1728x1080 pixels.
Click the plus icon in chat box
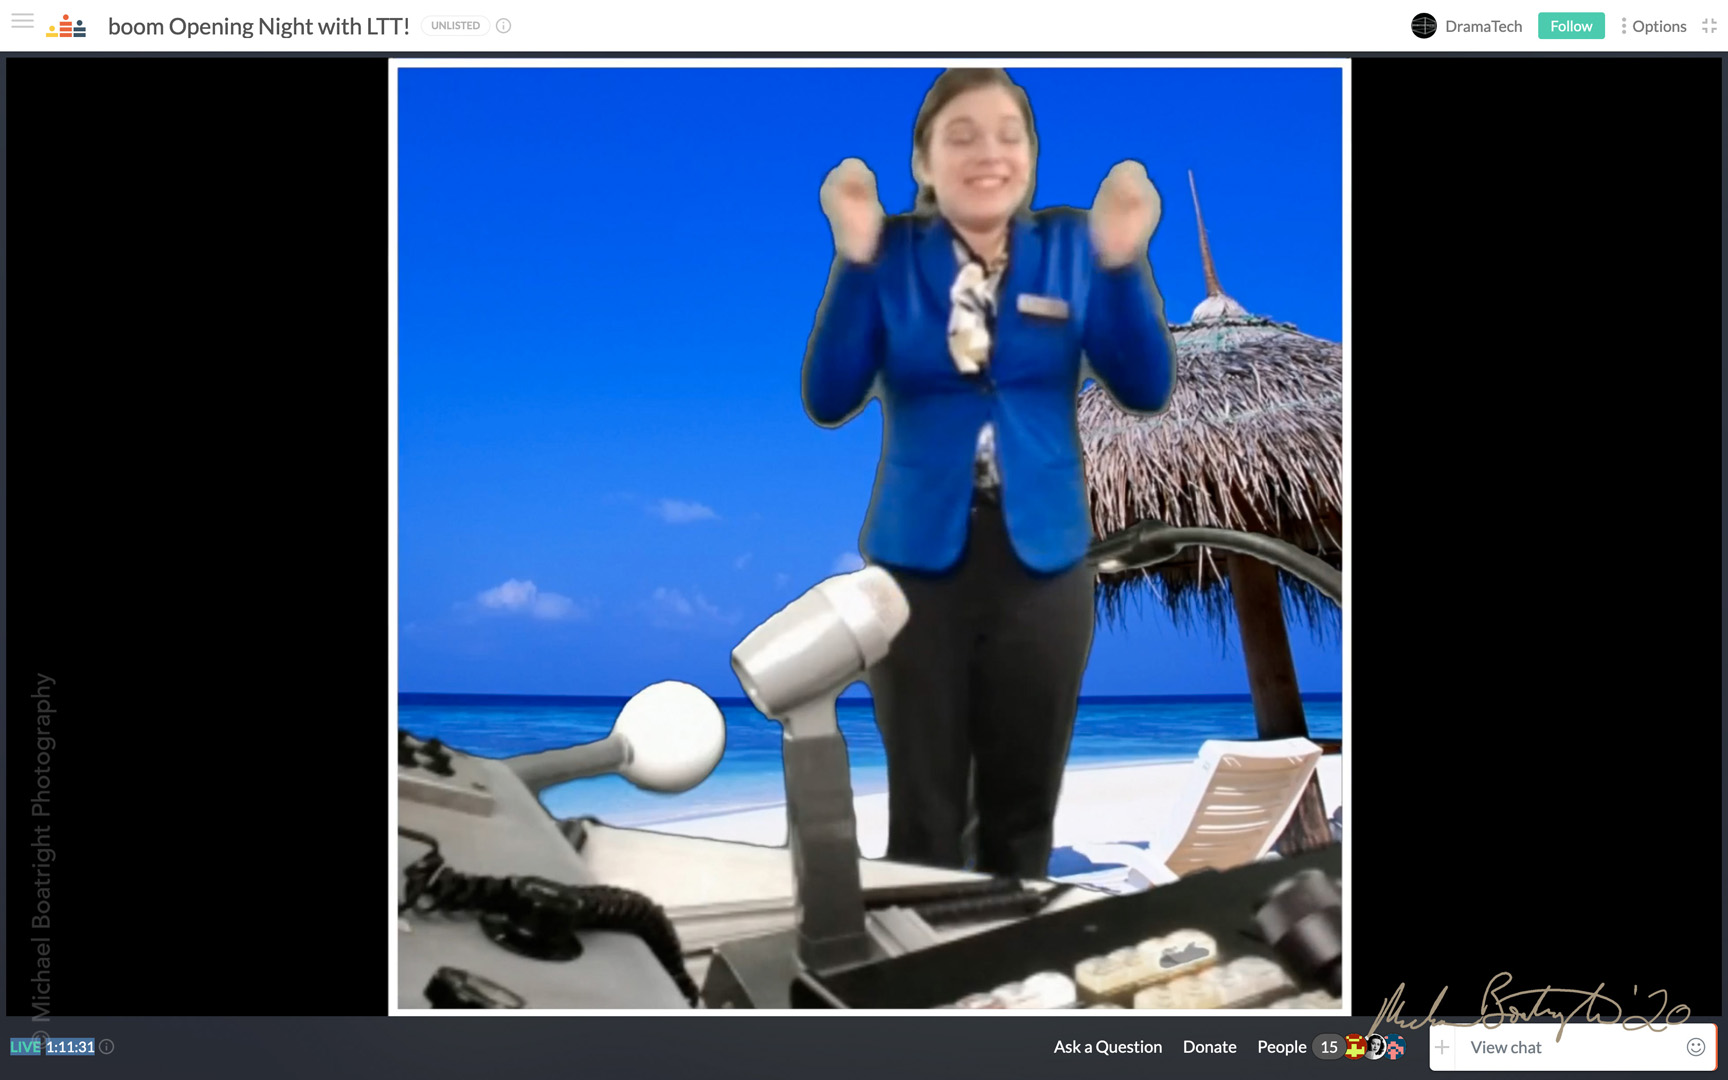tap(1442, 1047)
